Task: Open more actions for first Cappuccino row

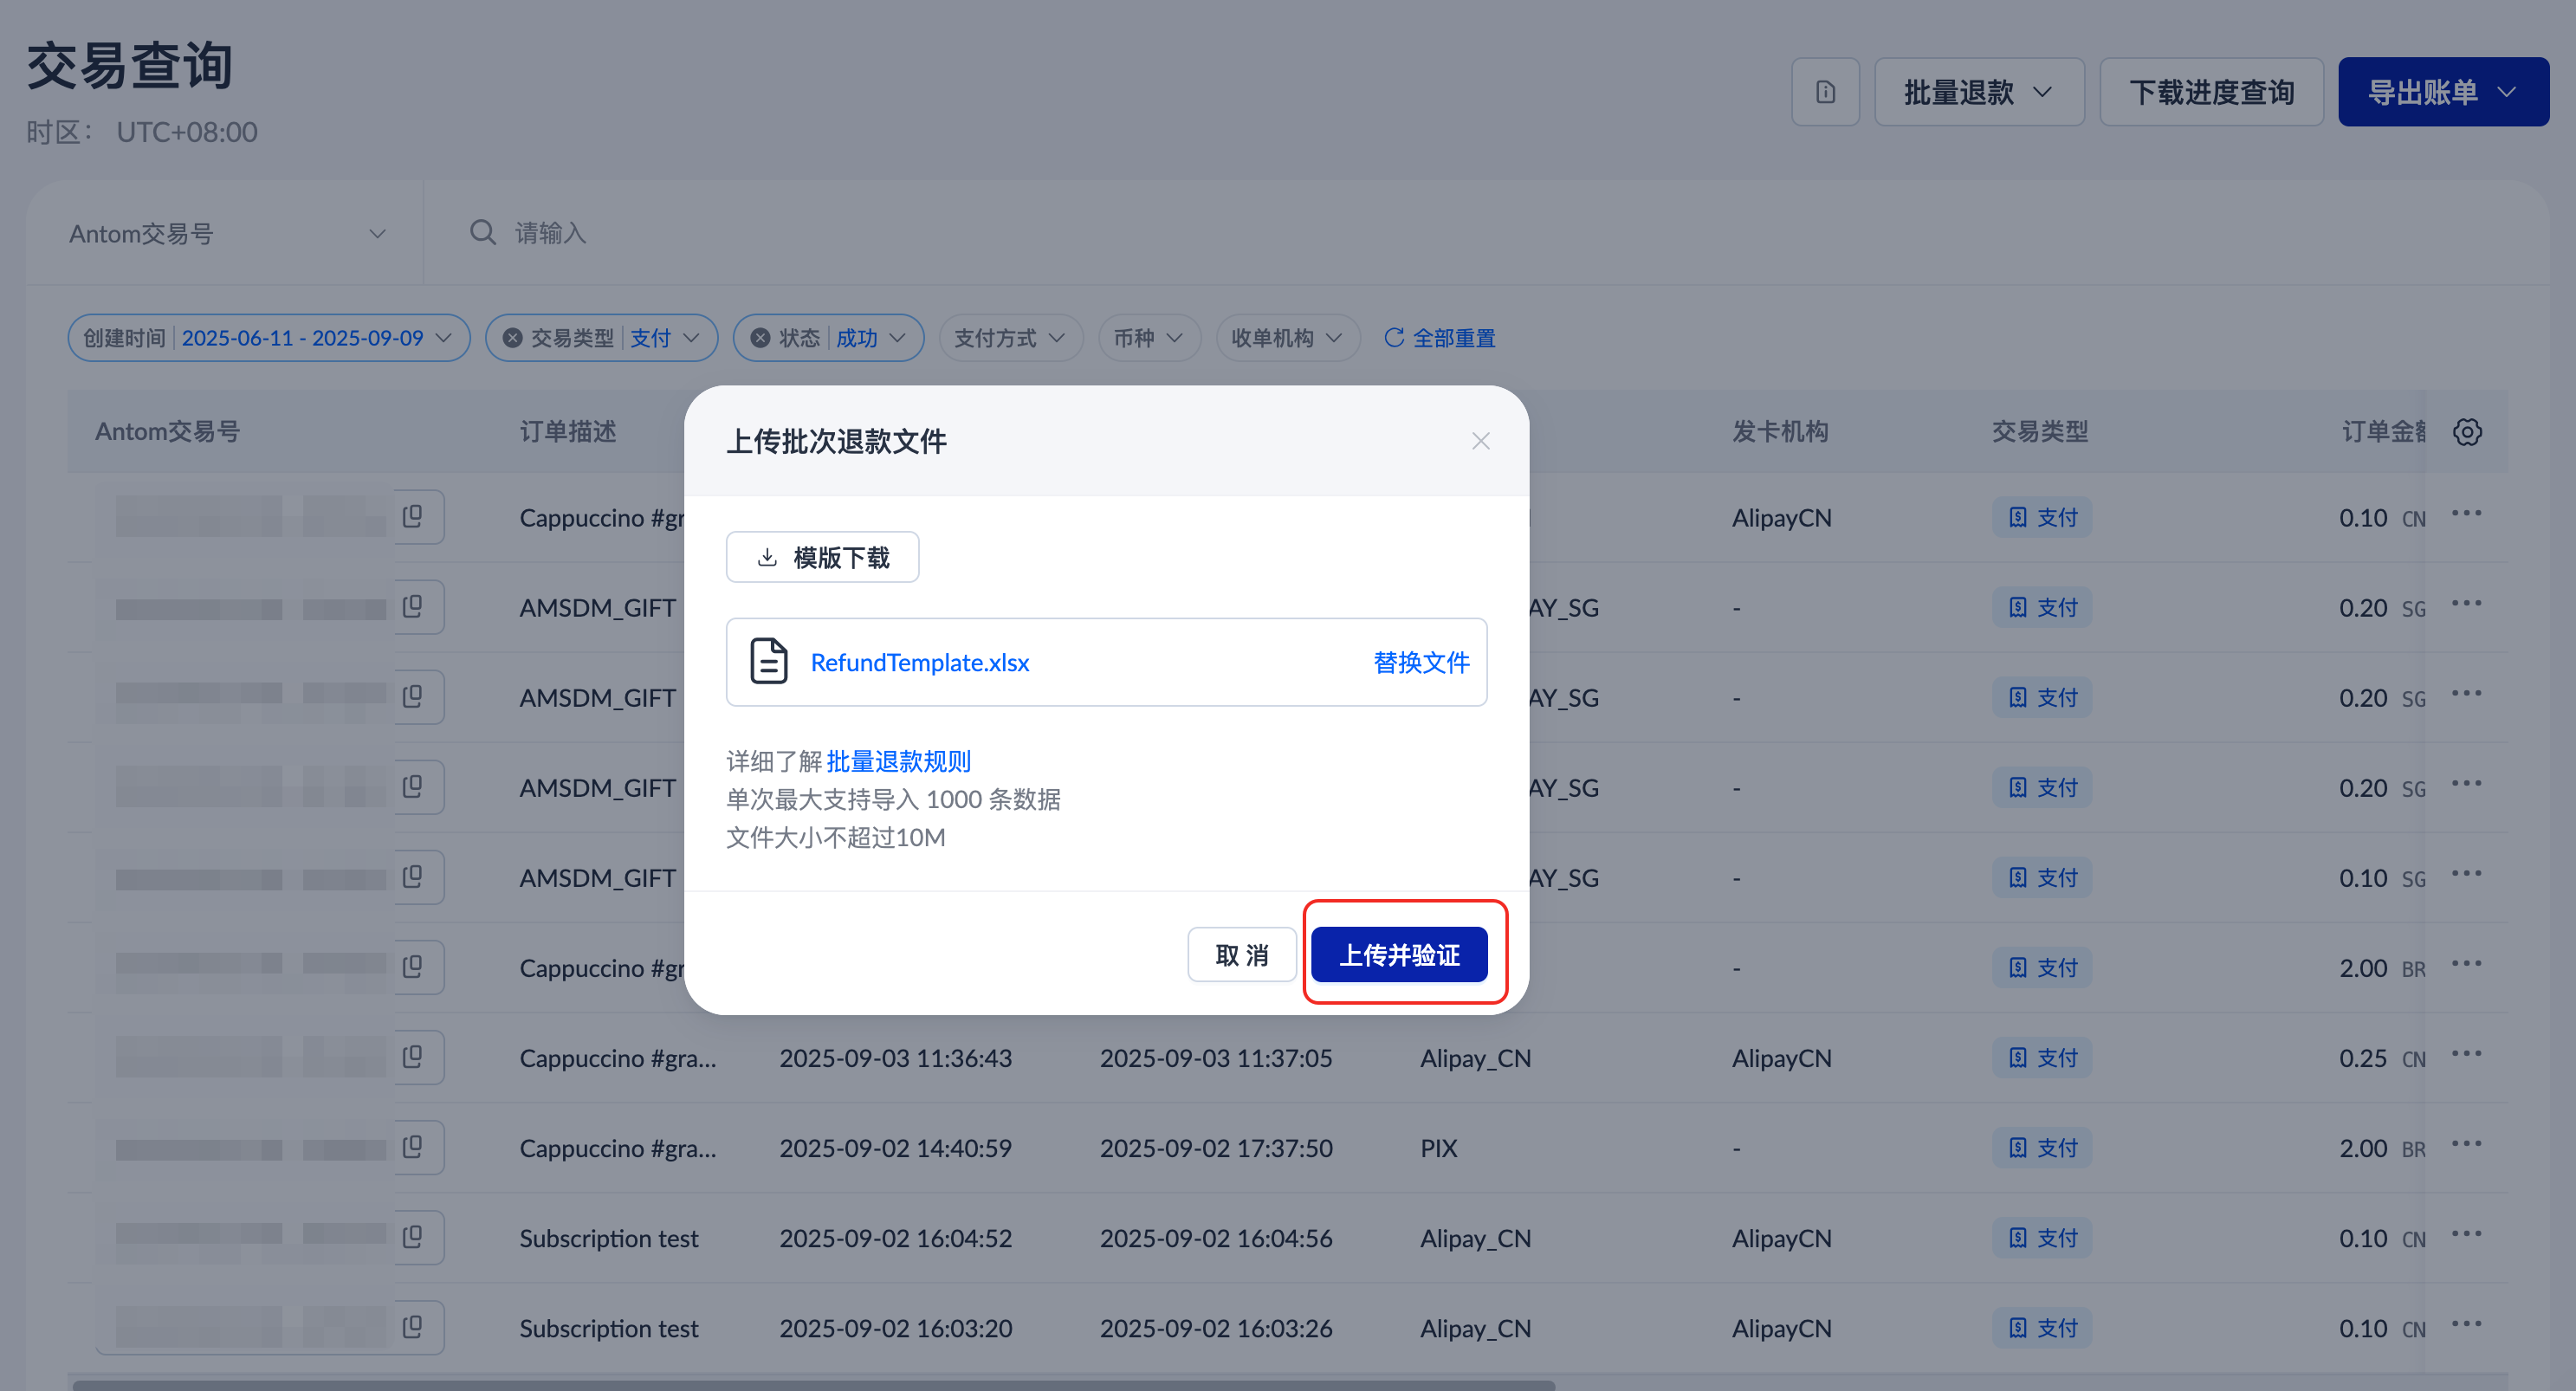Action: pos(2466,514)
